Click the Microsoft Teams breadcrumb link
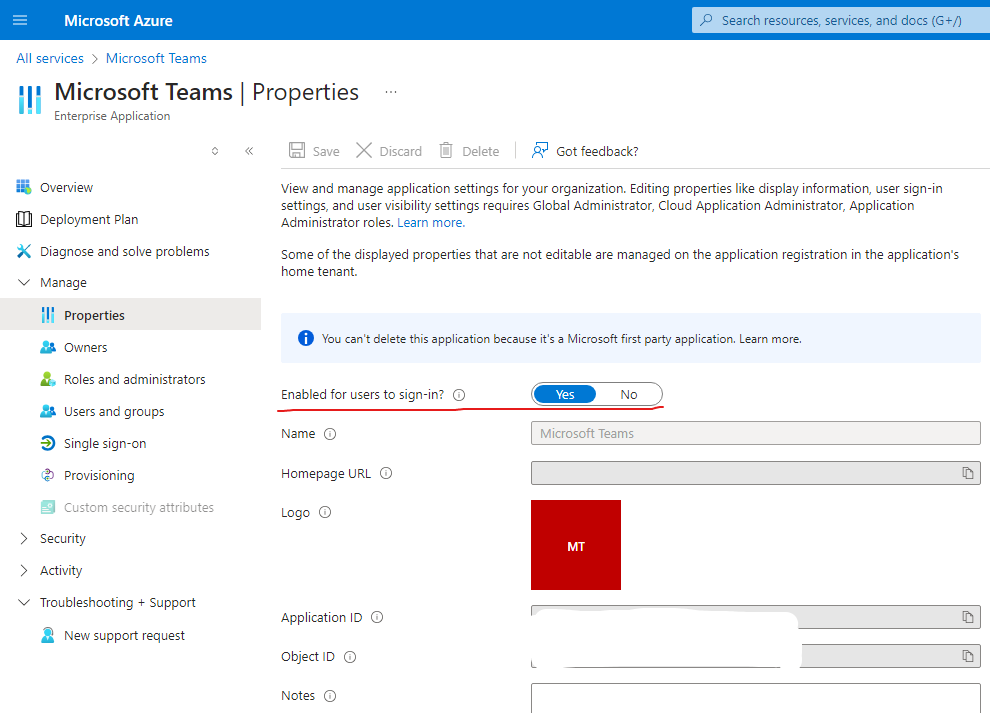This screenshot has height=713, width=990. [156, 58]
